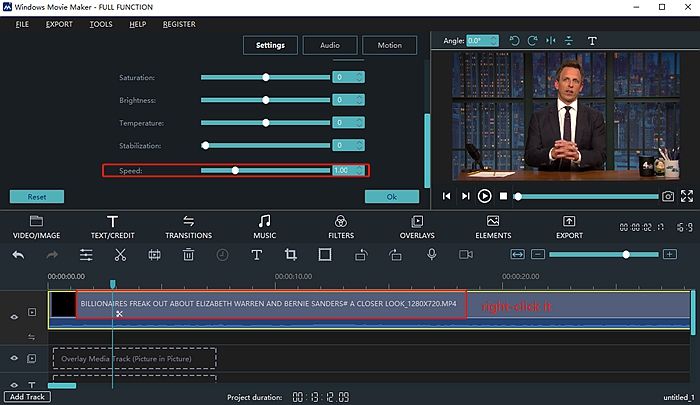Click the Brightness slider handle
The width and height of the screenshot is (700, 405).
266,100
